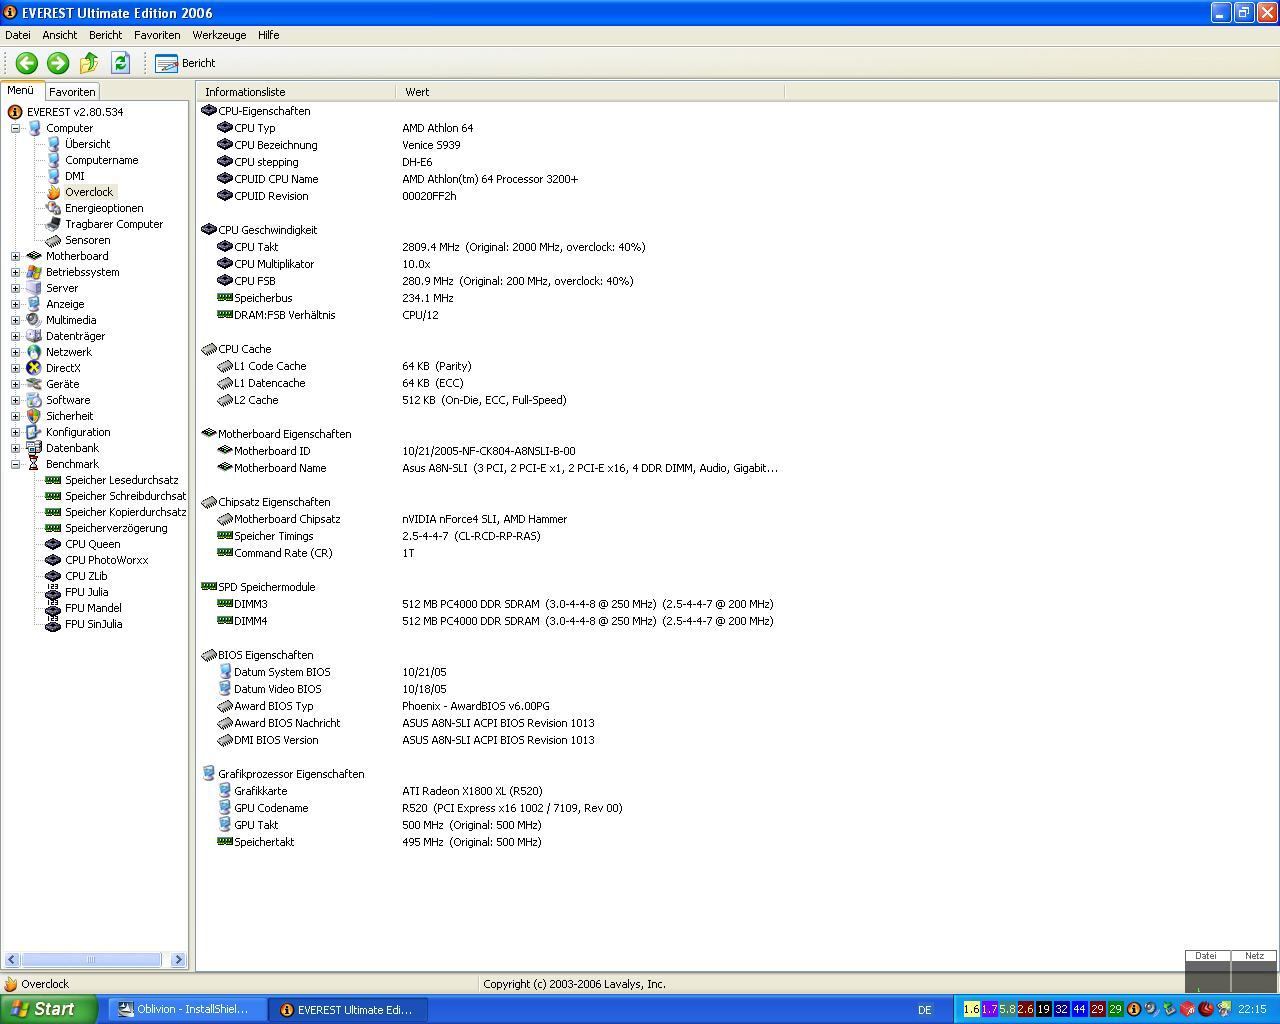Open the Favoriten menu
The image size is (1280, 1024).
157,35
